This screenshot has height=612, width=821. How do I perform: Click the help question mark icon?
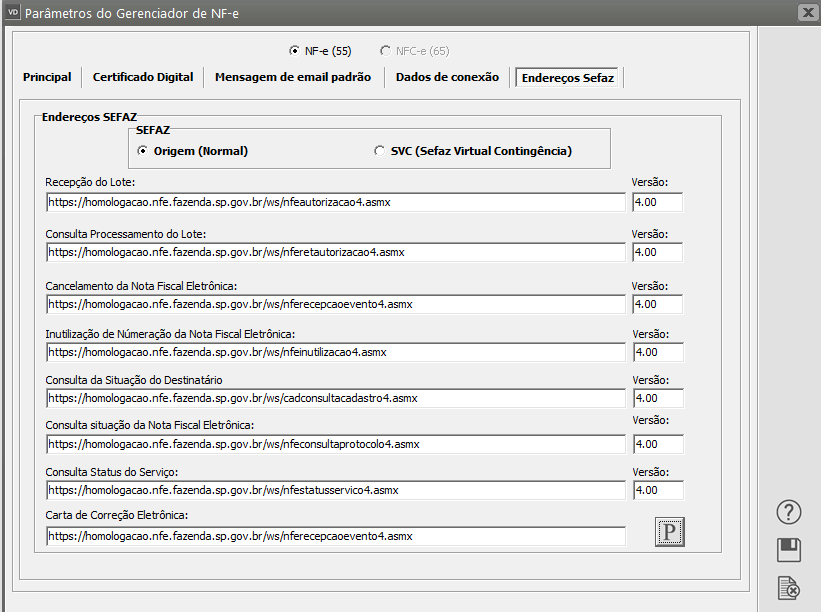point(789,513)
